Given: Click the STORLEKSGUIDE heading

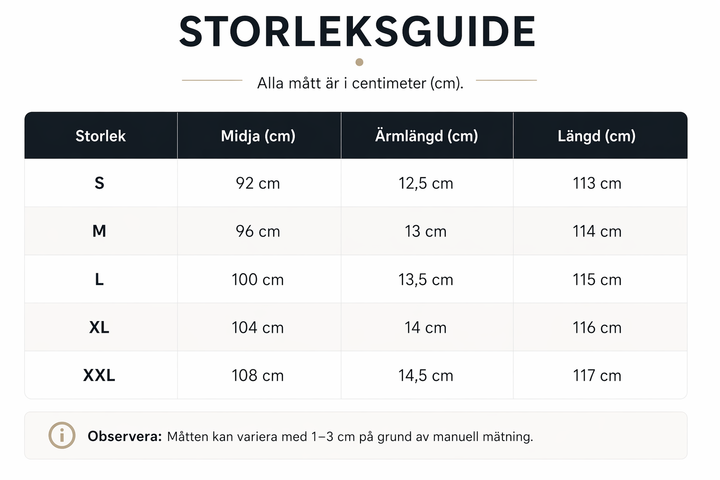Looking at the screenshot, I should (x=358, y=32).
